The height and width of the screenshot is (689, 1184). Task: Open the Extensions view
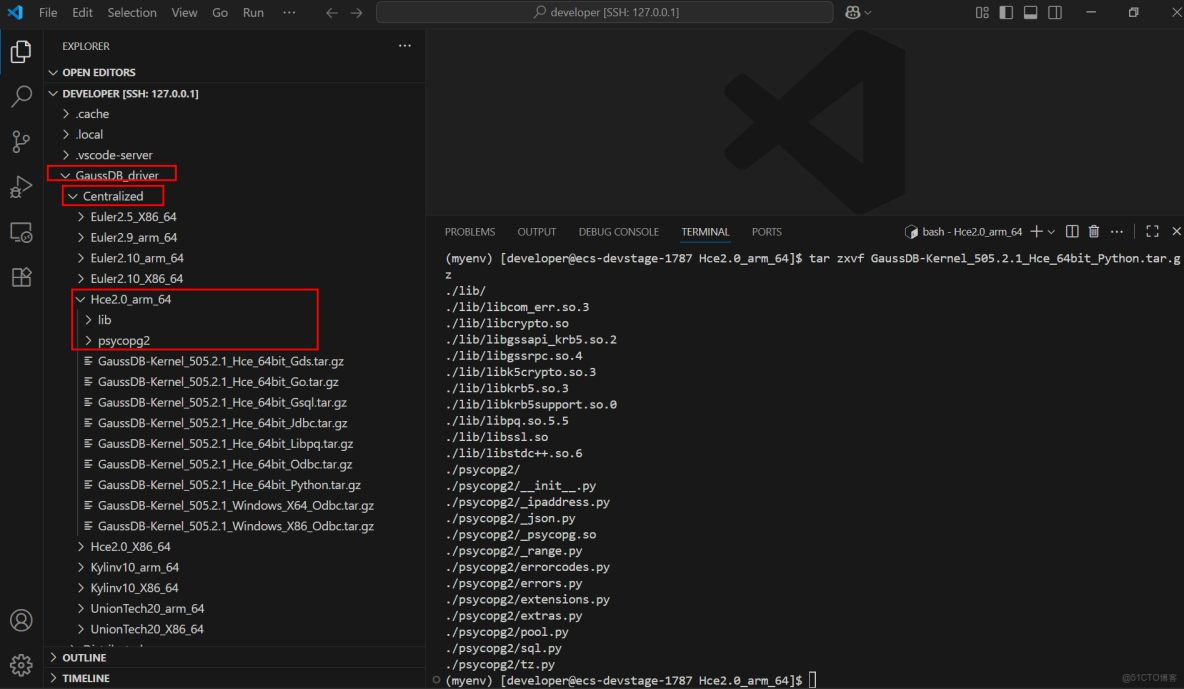click(21, 277)
